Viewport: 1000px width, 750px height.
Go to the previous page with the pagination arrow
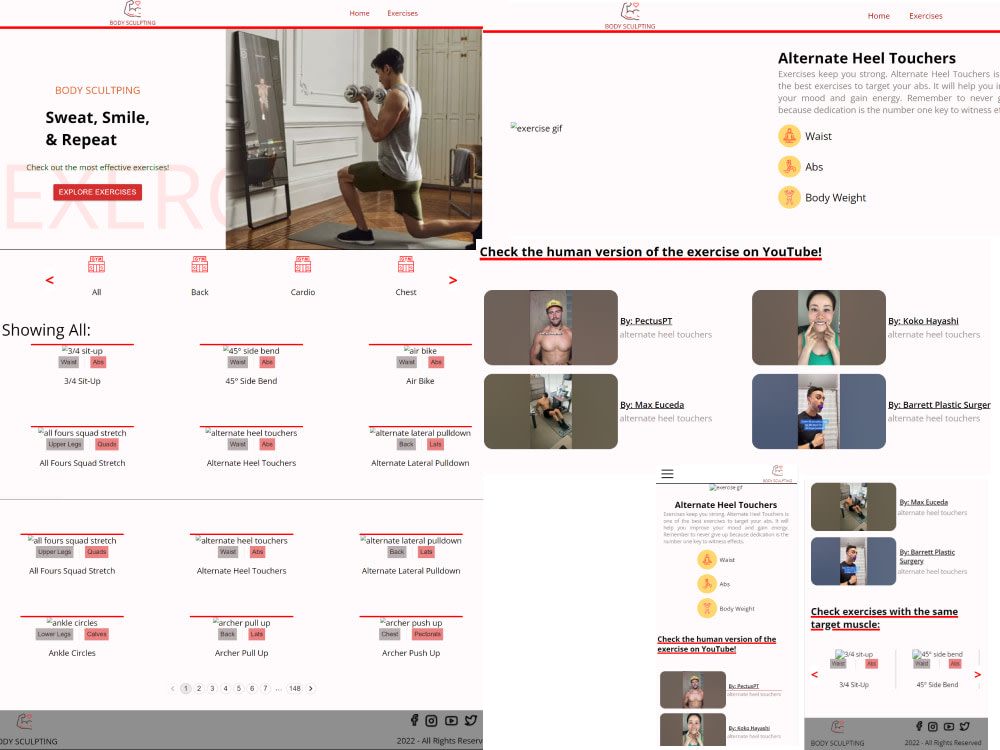click(x=172, y=688)
